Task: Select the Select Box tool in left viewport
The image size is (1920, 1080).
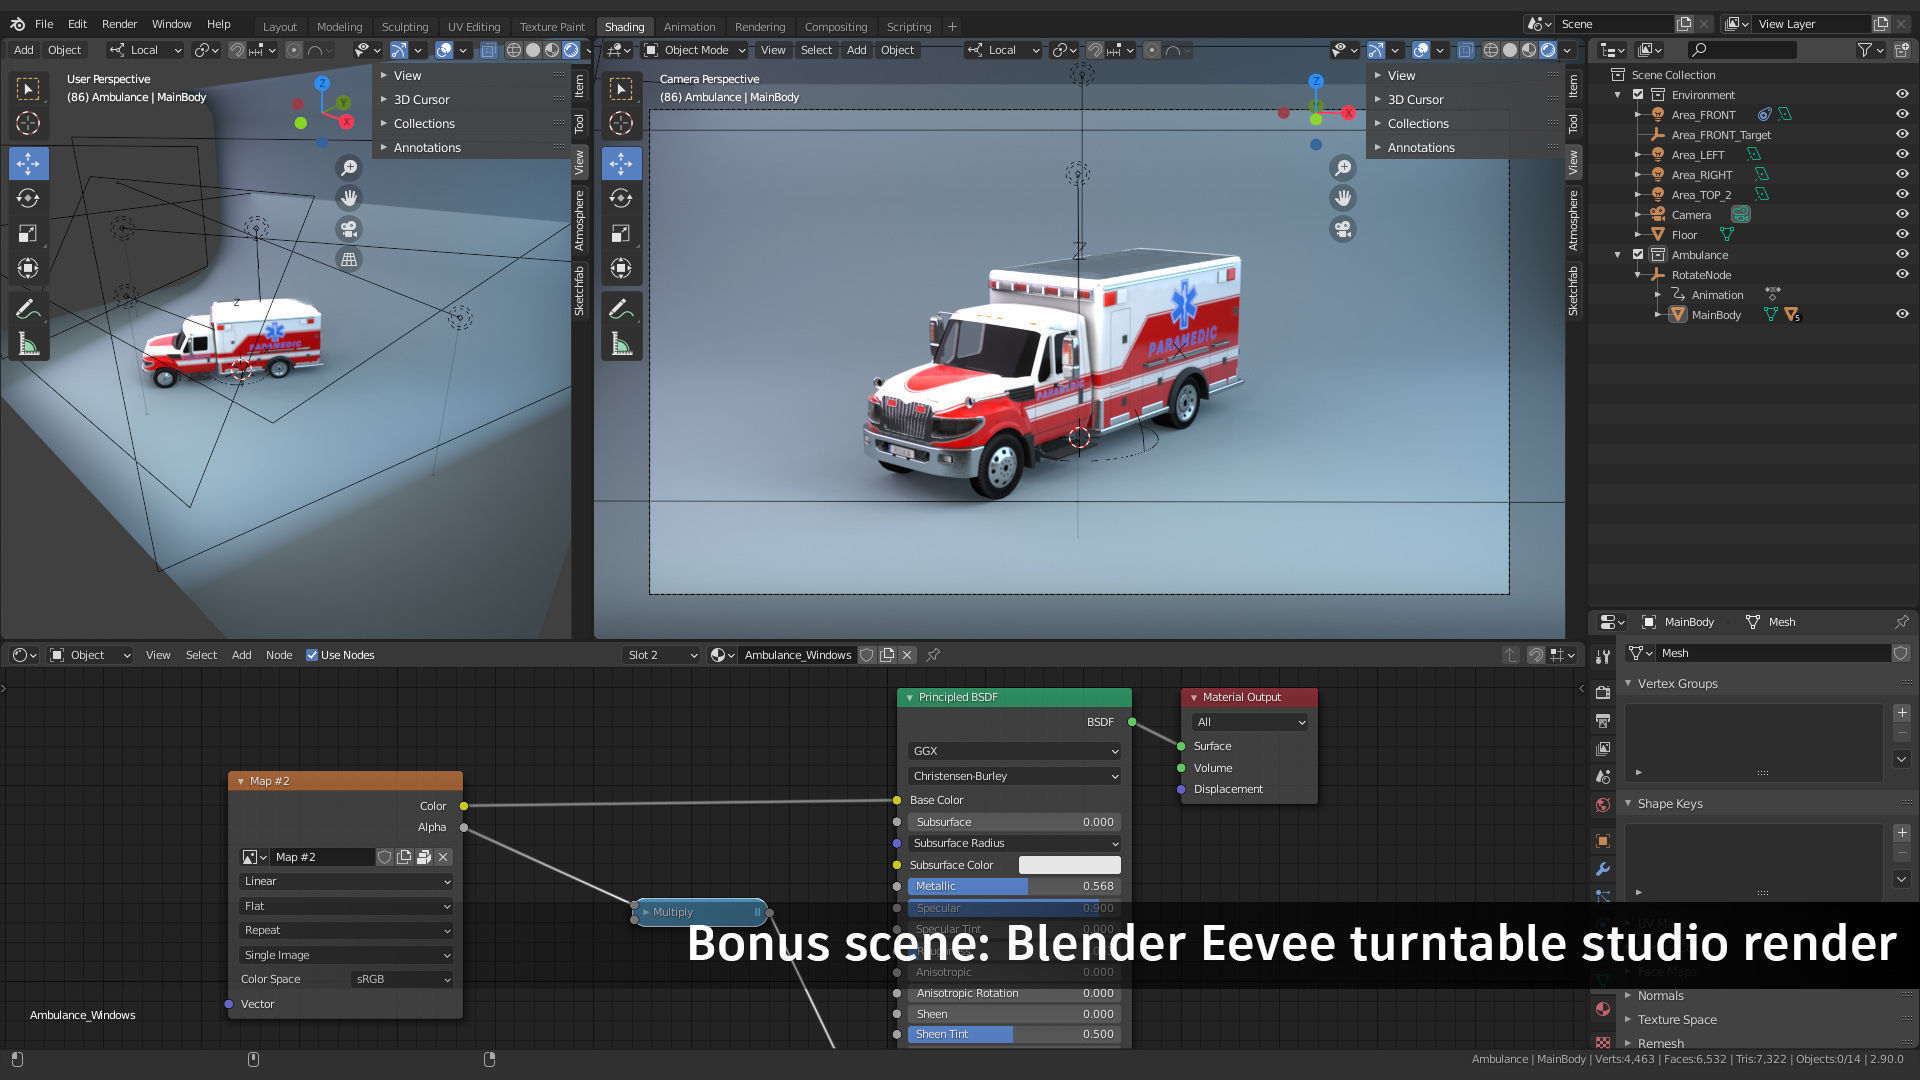Action: tap(28, 89)
